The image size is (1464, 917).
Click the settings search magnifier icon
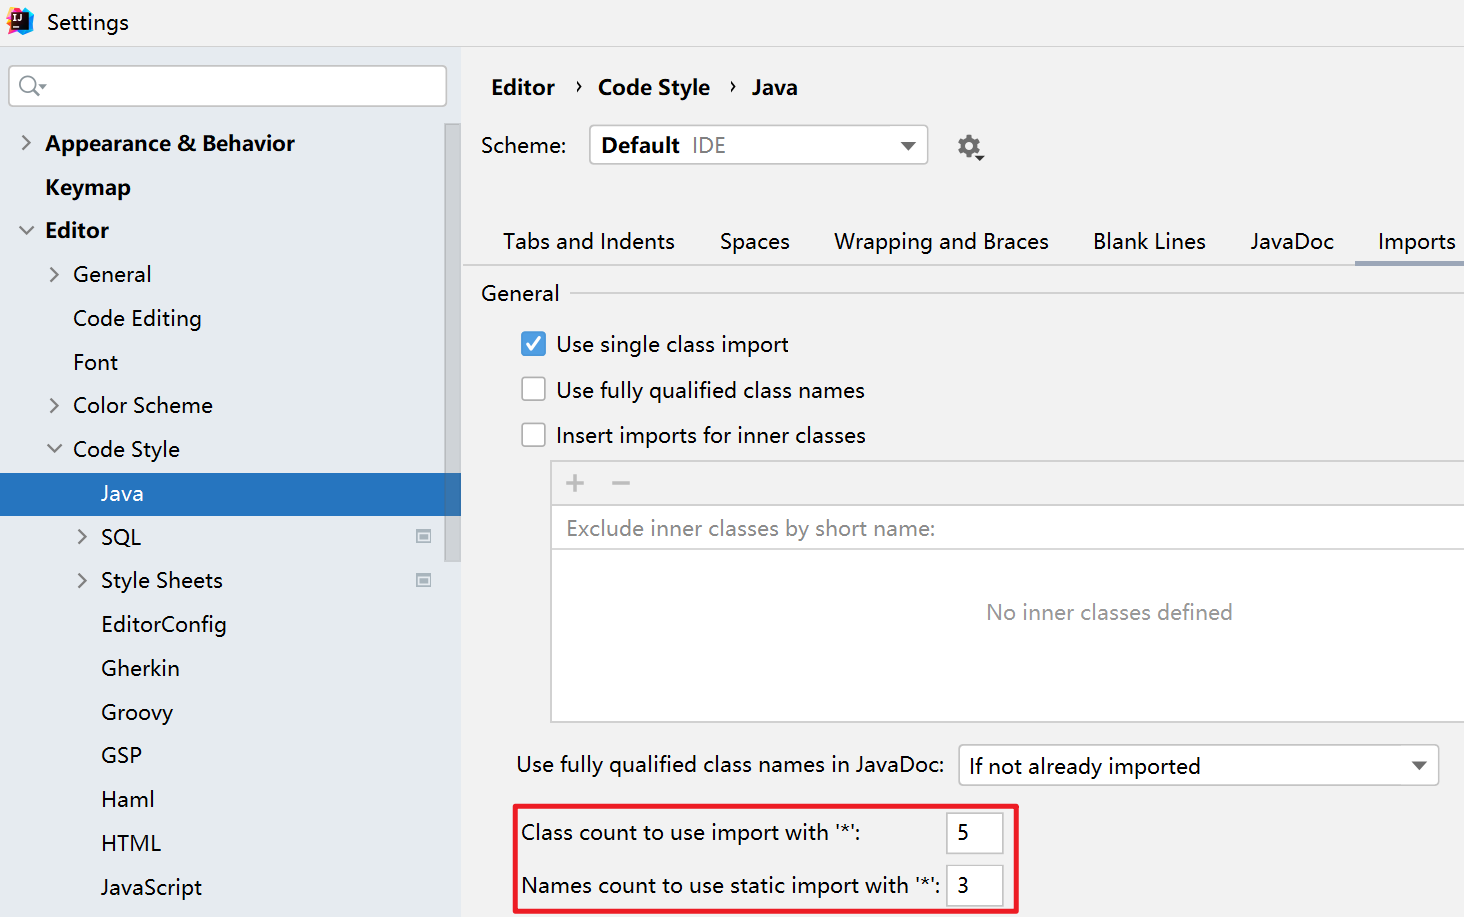tap(31, 86)
